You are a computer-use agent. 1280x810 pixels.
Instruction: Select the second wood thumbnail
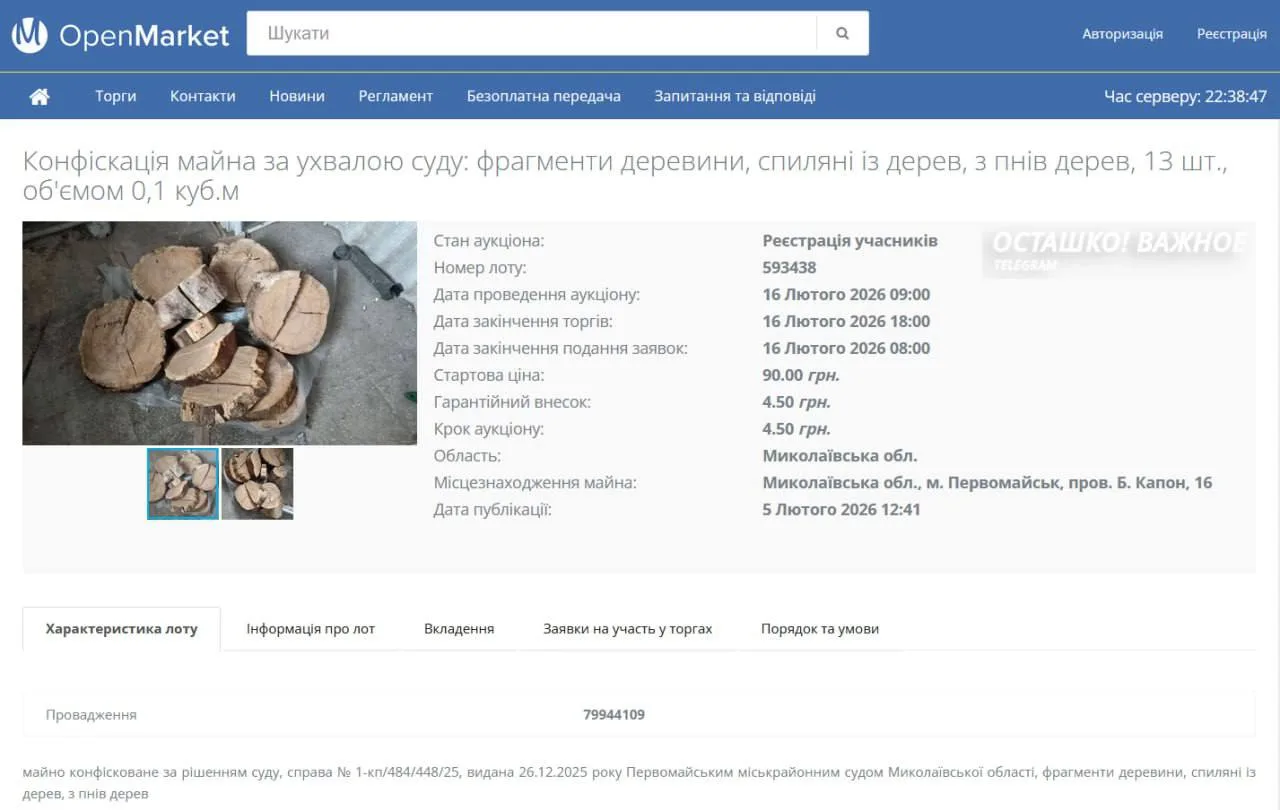257,484
